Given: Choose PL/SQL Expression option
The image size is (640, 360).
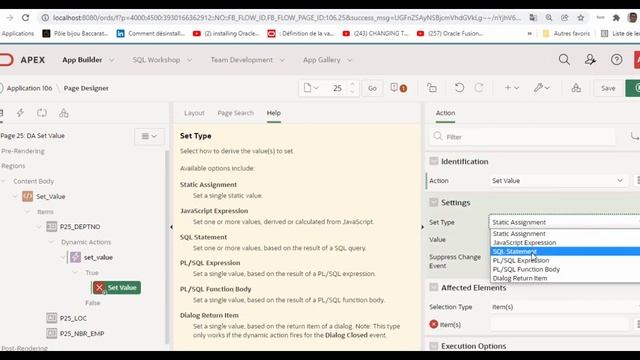Looking at the screenshot, I should tap(565, 260).
